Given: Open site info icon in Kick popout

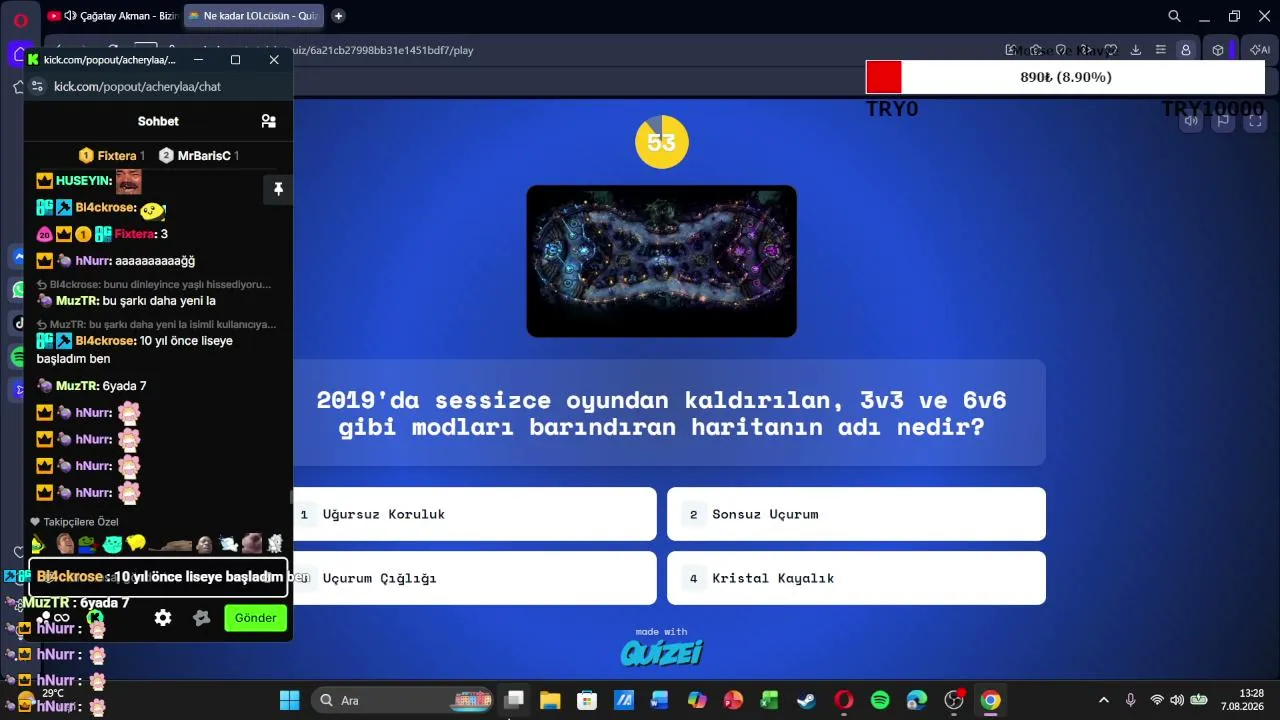Looking at the screenshot, I should (x=38, y=86).
